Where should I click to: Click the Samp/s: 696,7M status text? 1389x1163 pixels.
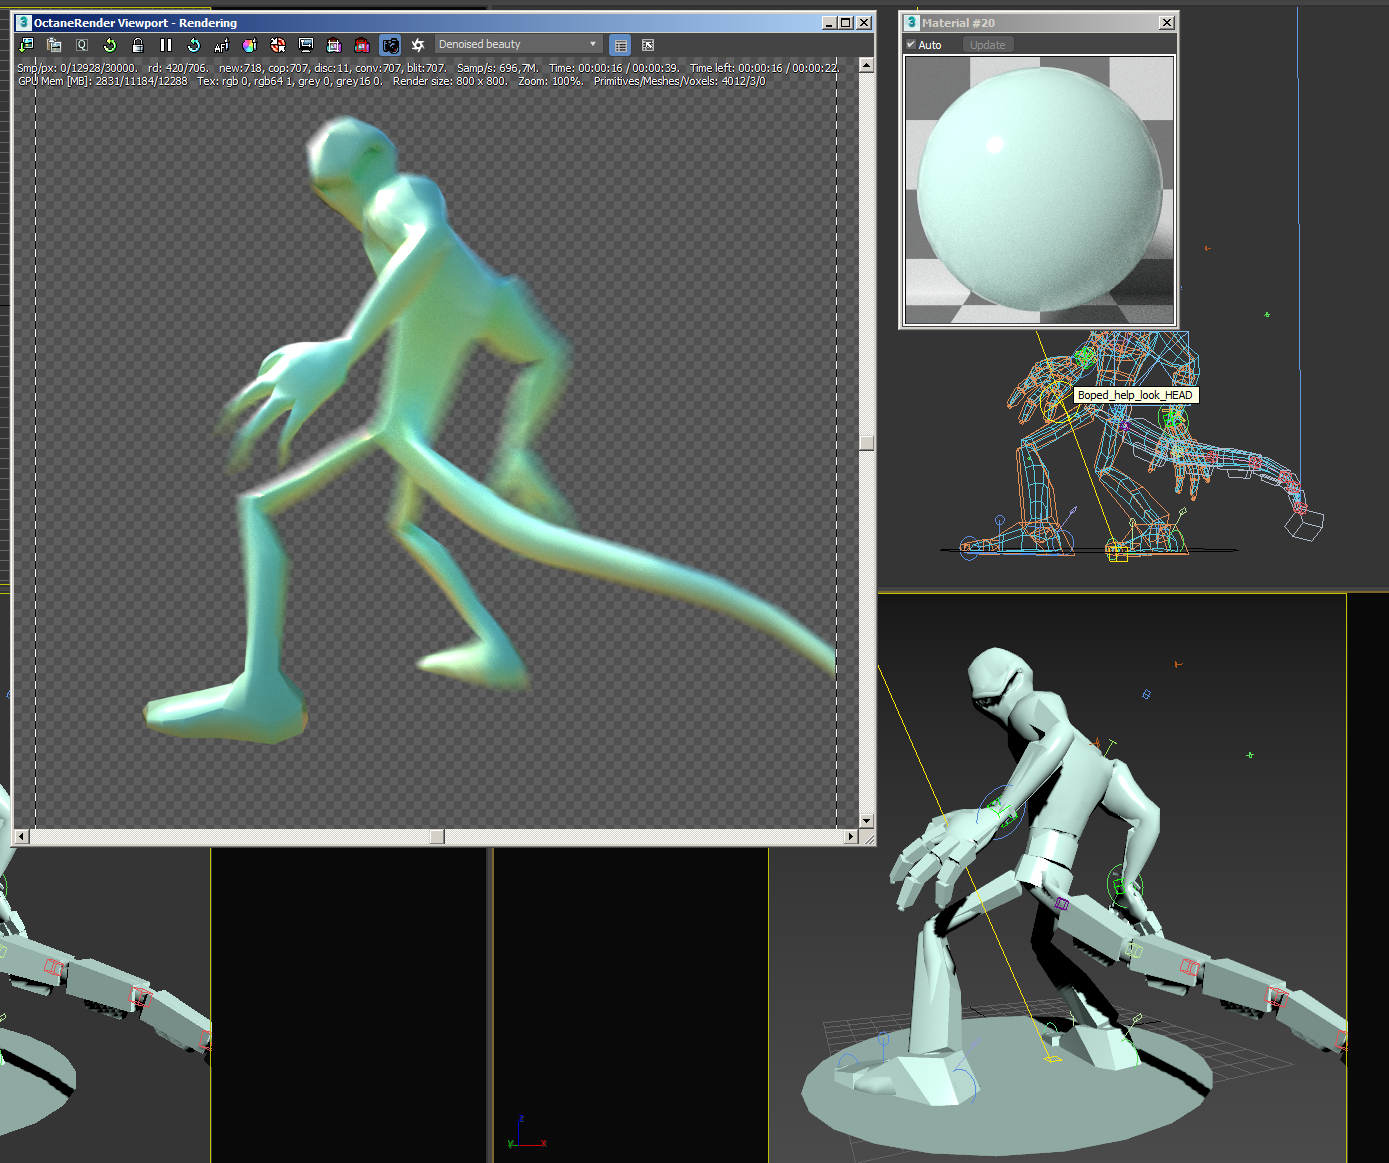498,68
